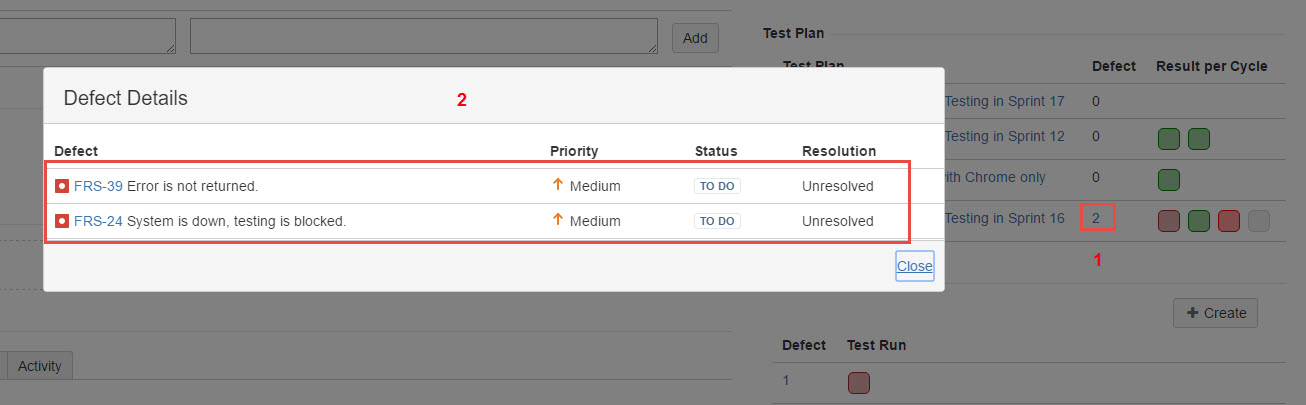Open the FRS-24 defect link
Screen dimensions: 1306x405
(x=98, y=221)
